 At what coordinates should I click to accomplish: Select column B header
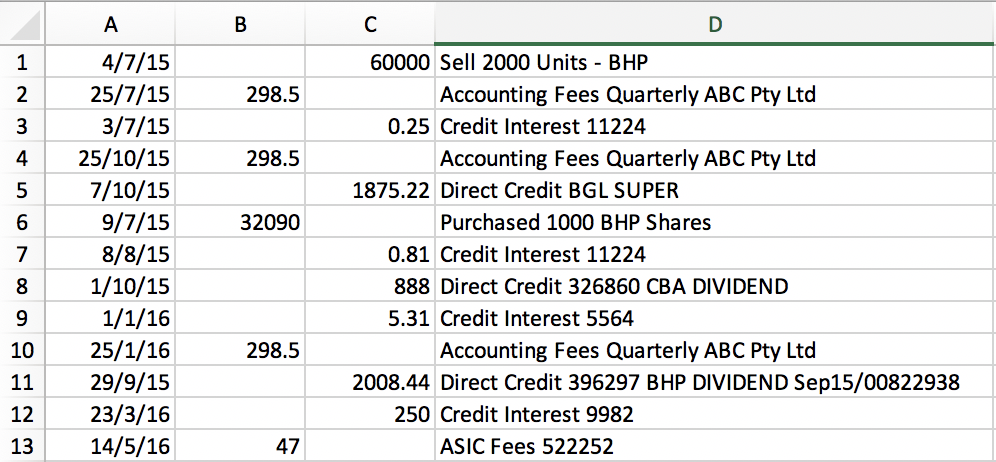tap(241, 25)
